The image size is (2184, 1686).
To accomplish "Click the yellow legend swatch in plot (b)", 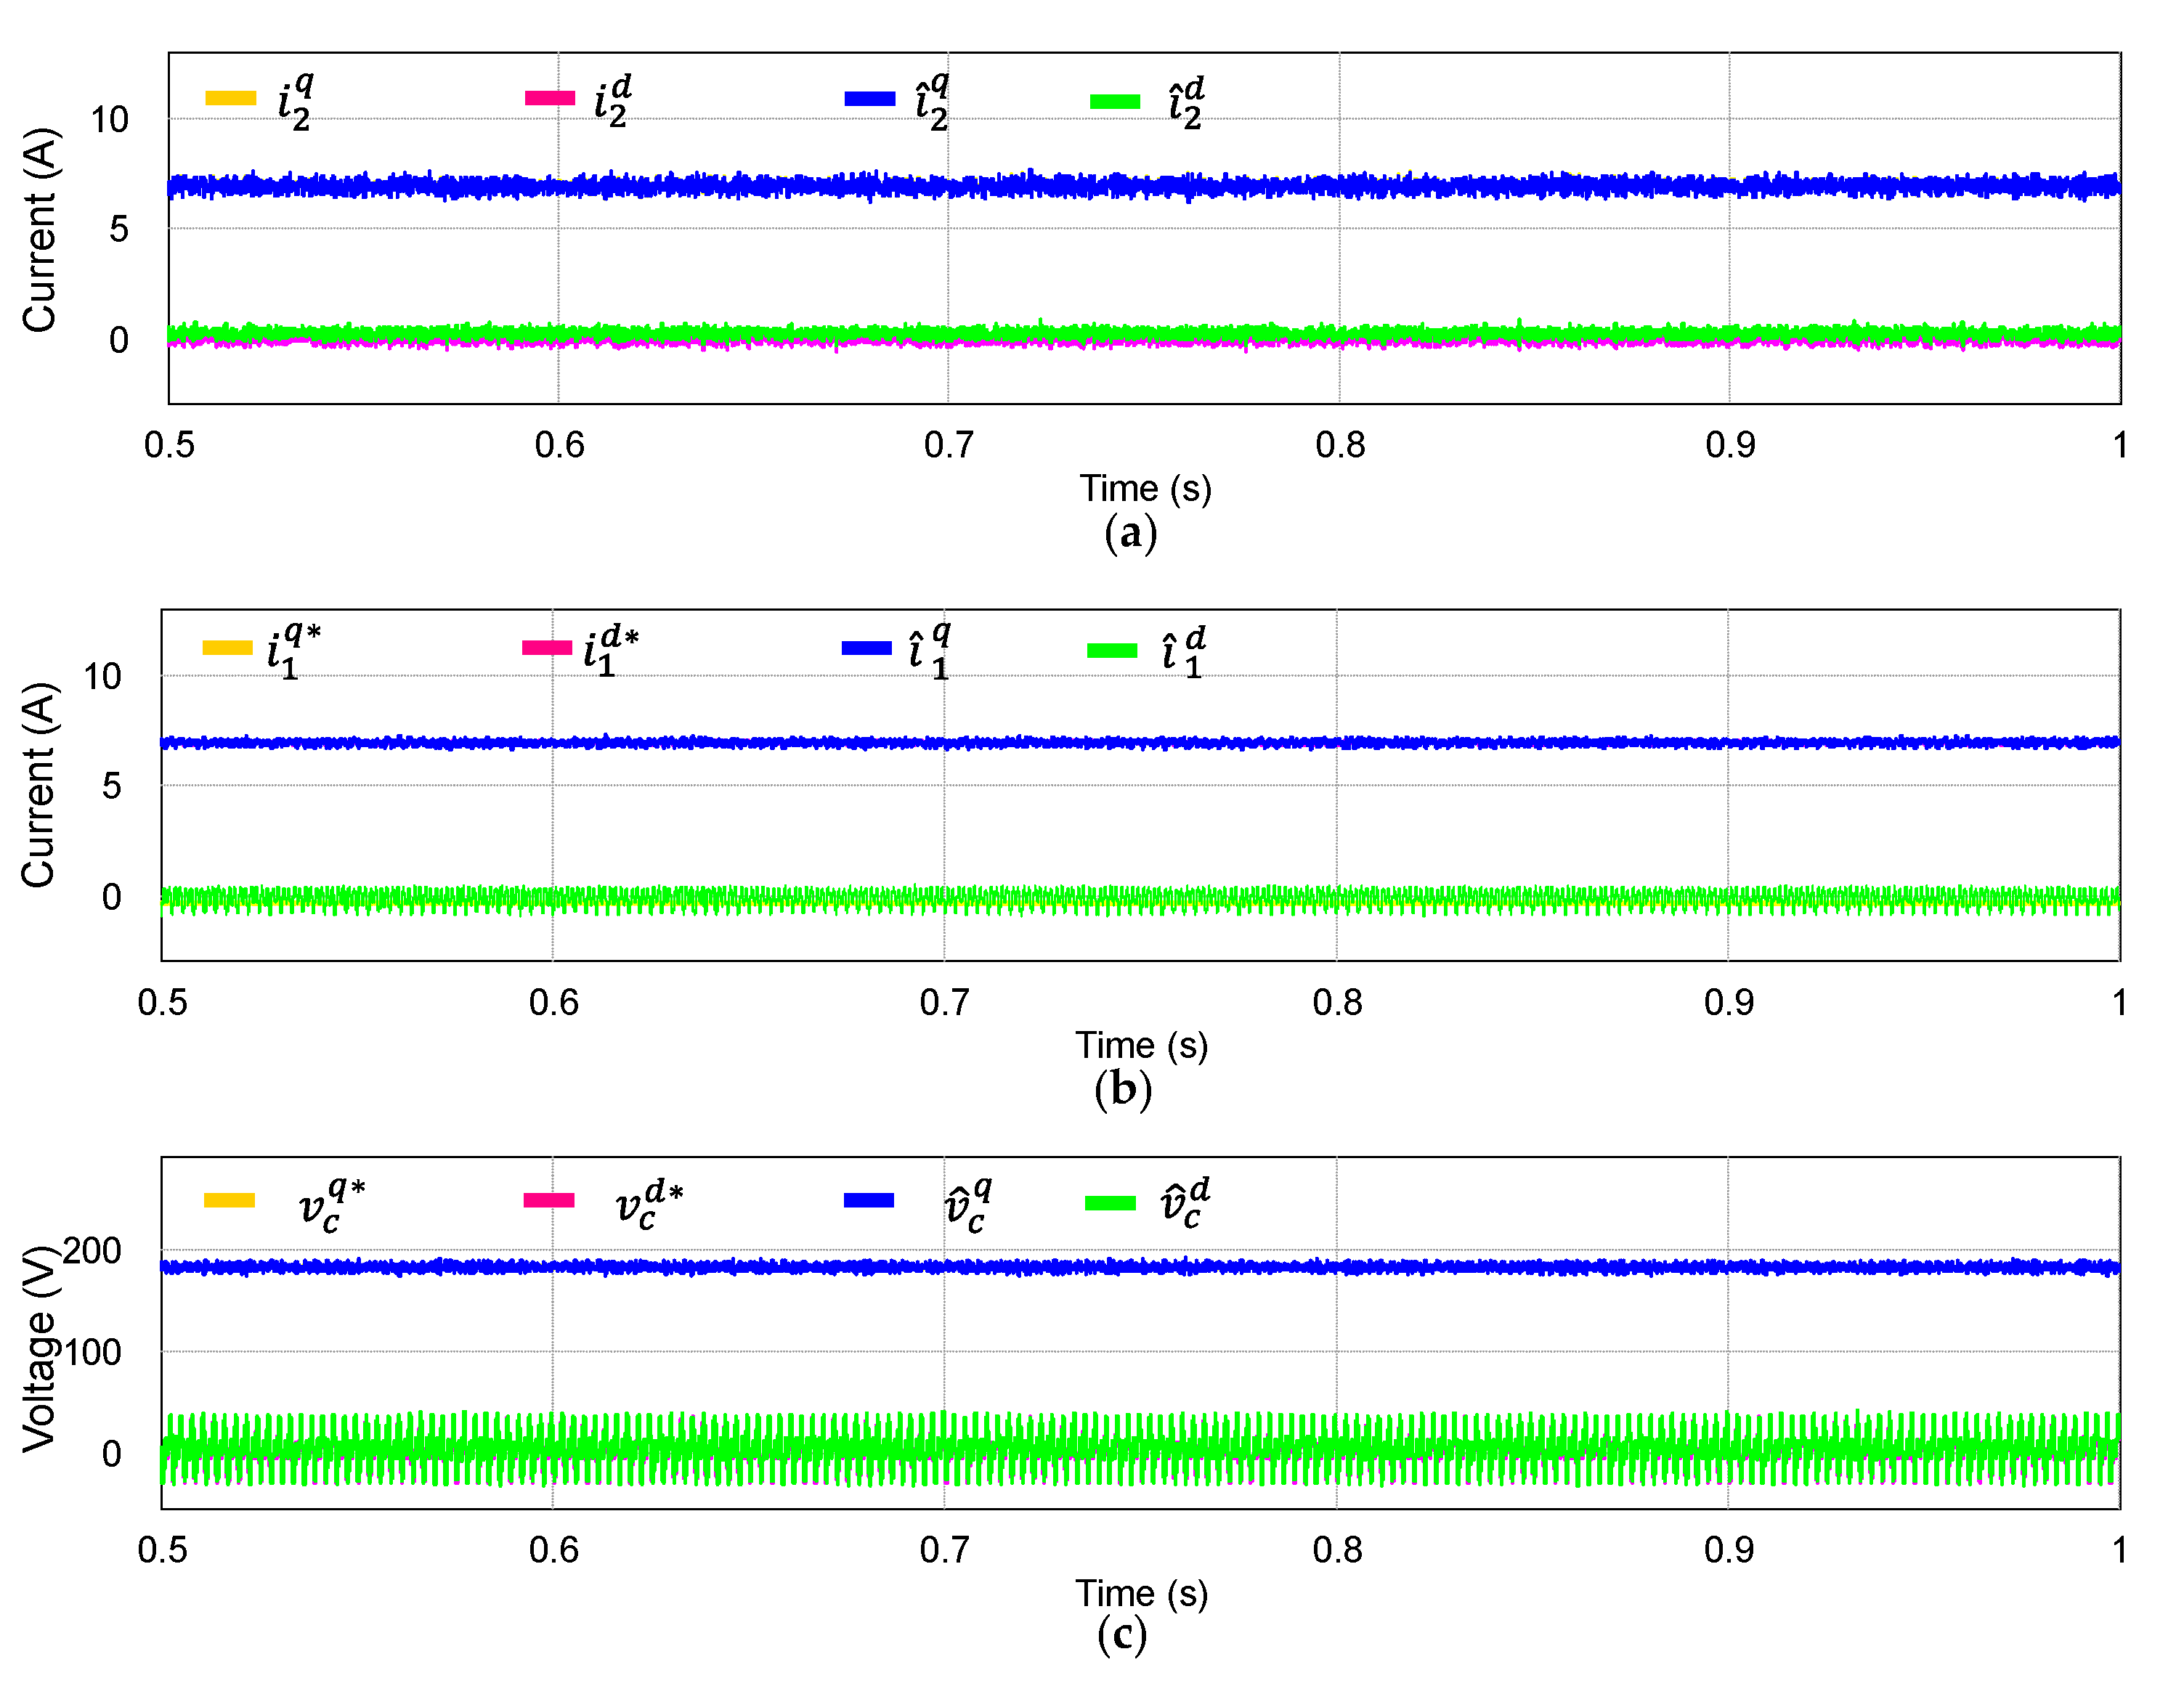I will (227, 647).
